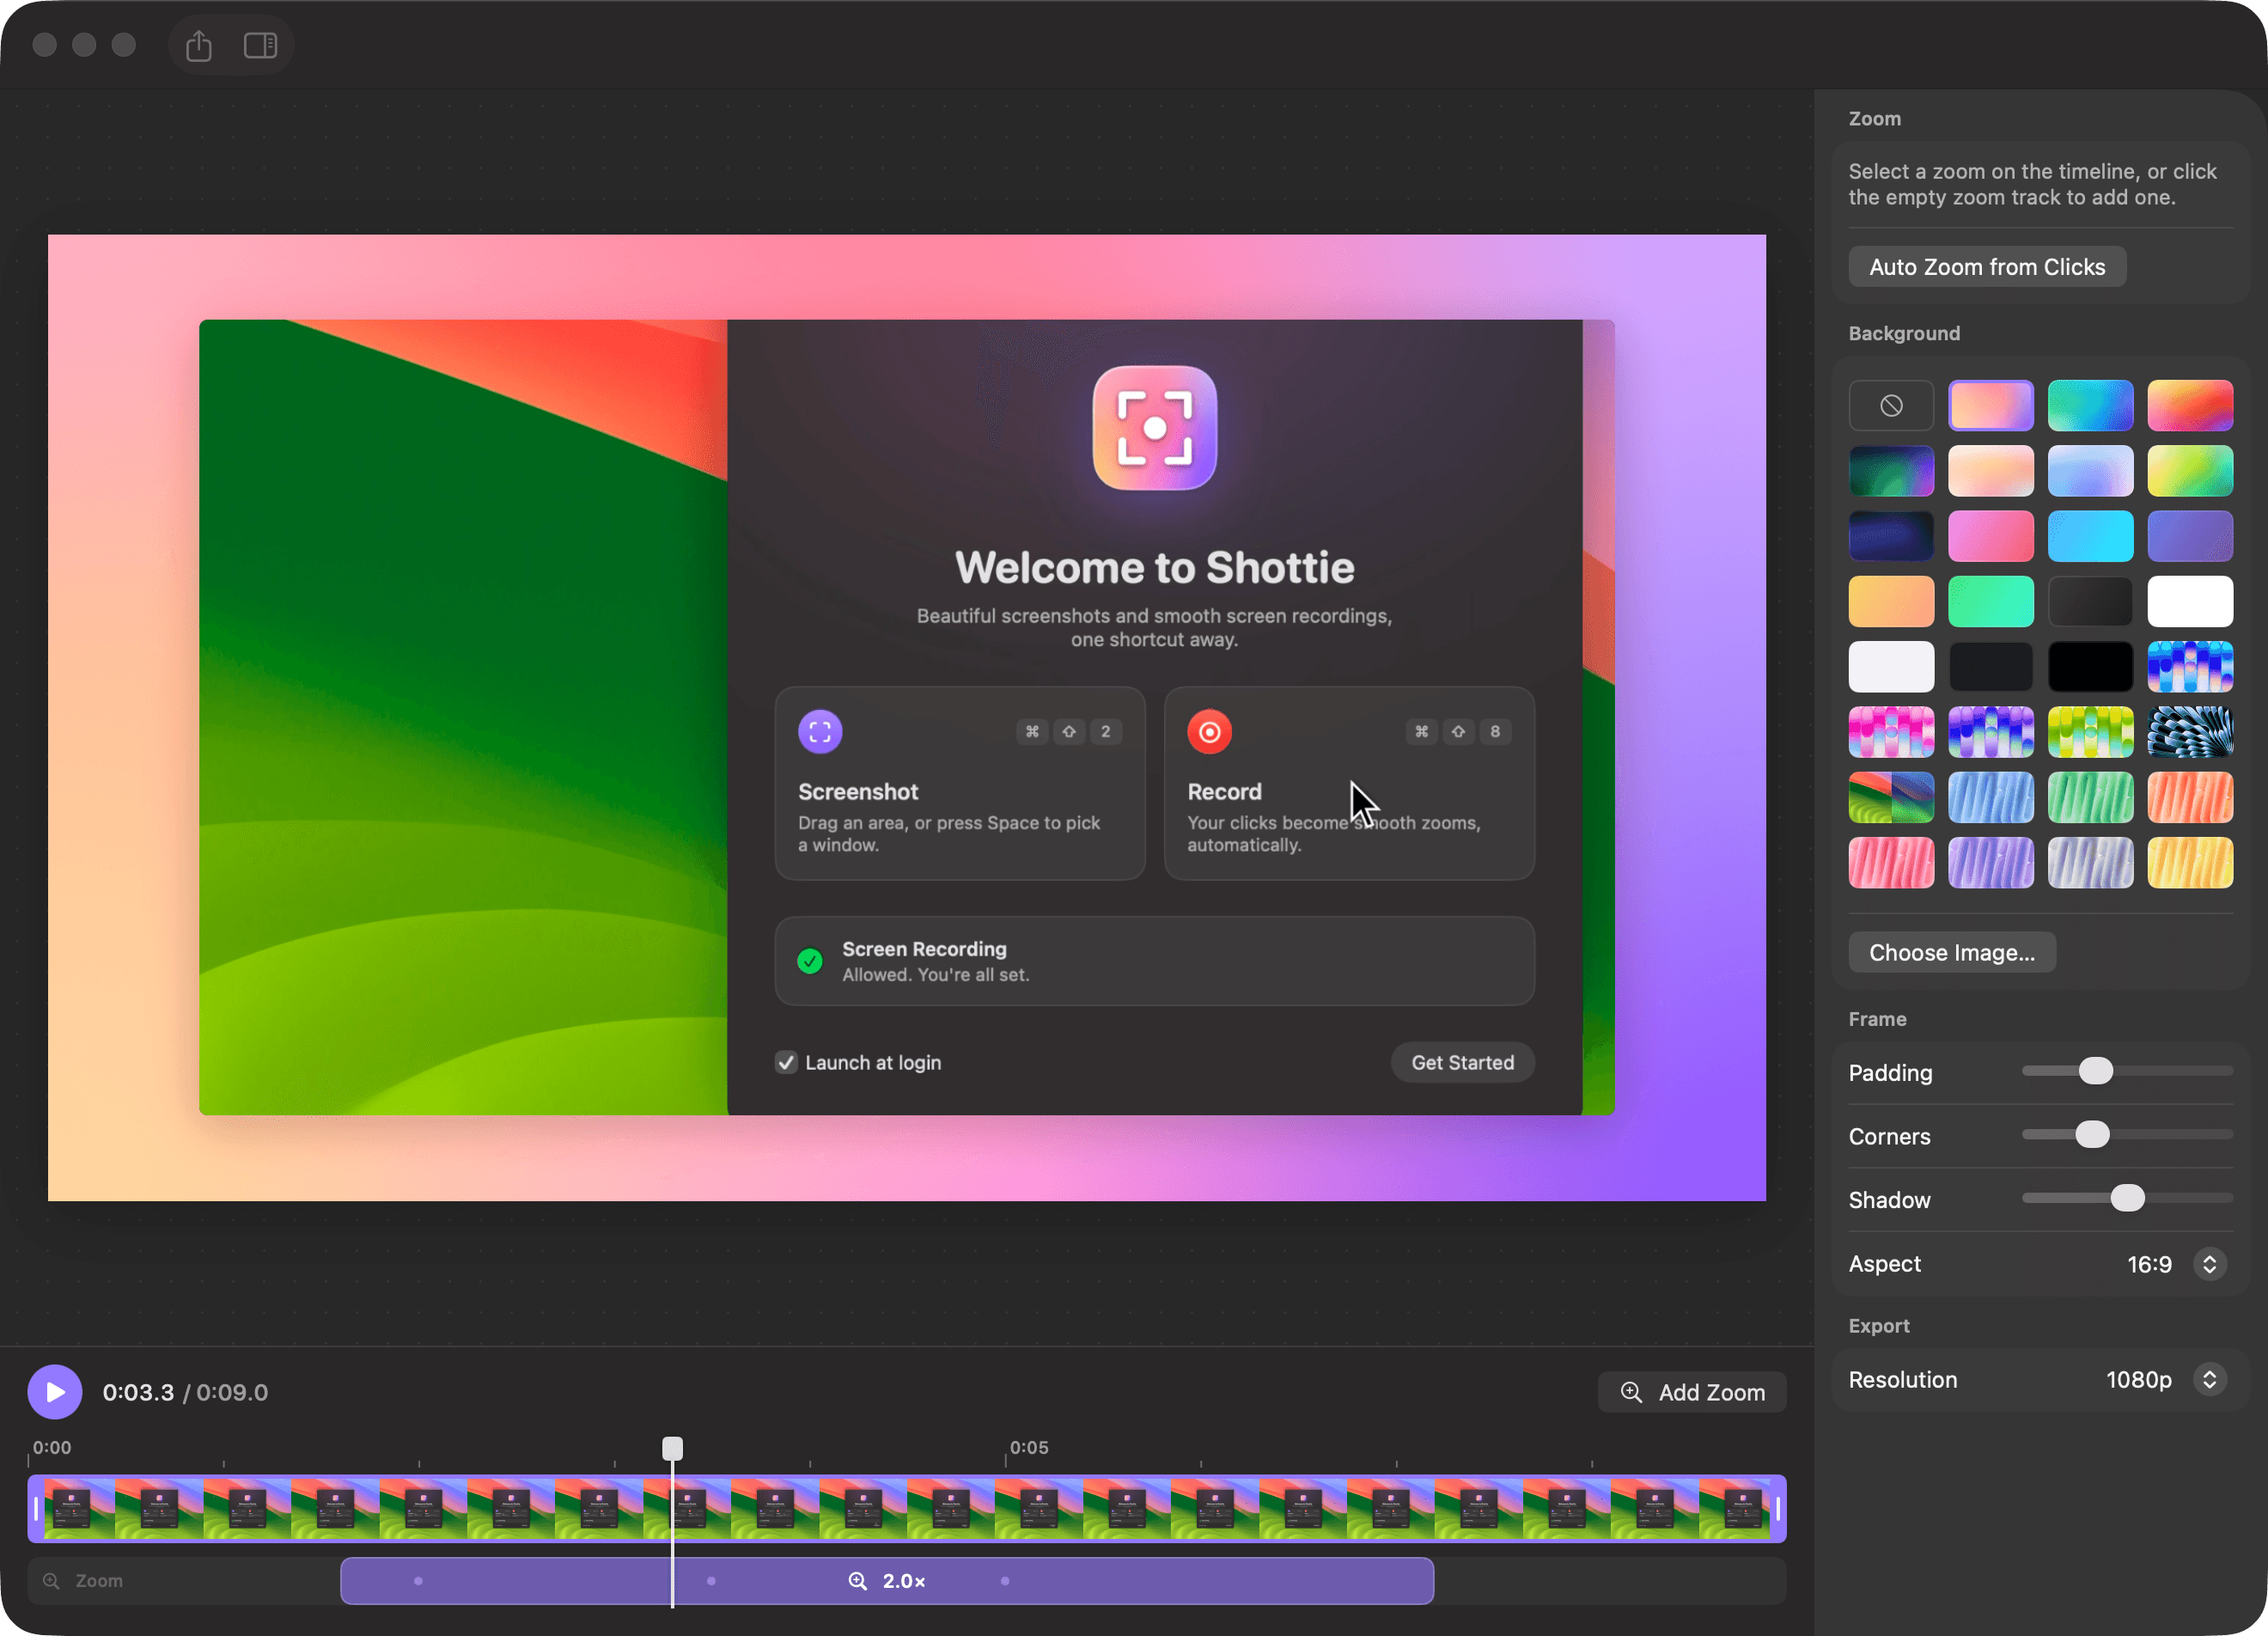This screenshot has height=1636, width=2268.
Task: Select the no-background swatch
Action: pos(1891,406)
